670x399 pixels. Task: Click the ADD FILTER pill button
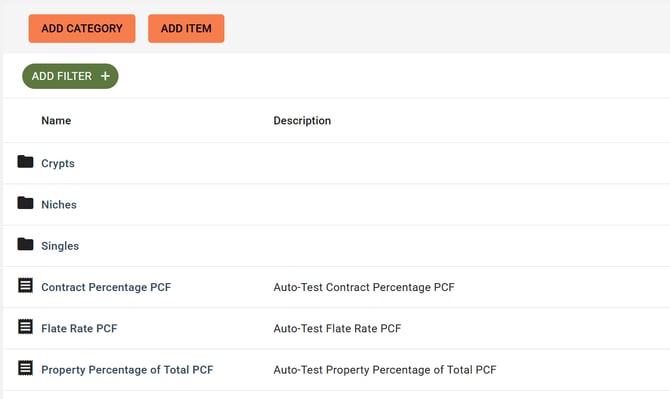click(70, 76)
